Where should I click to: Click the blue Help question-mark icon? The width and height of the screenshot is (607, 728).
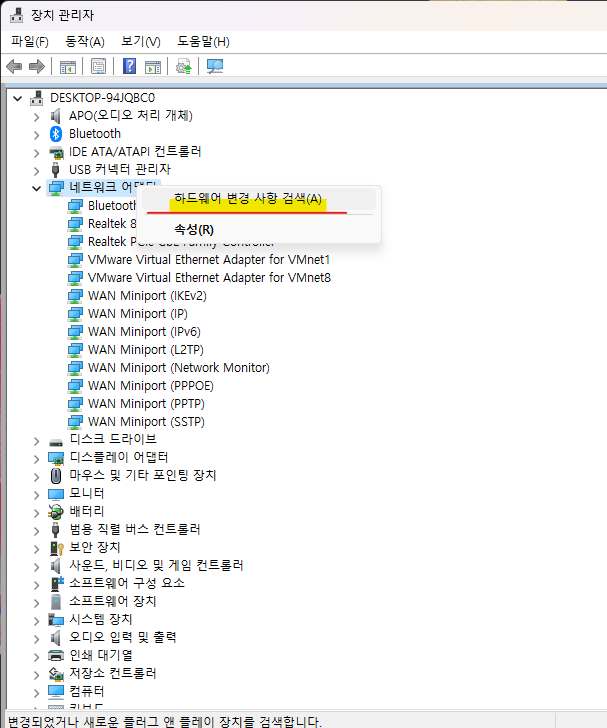pos(130,66)
